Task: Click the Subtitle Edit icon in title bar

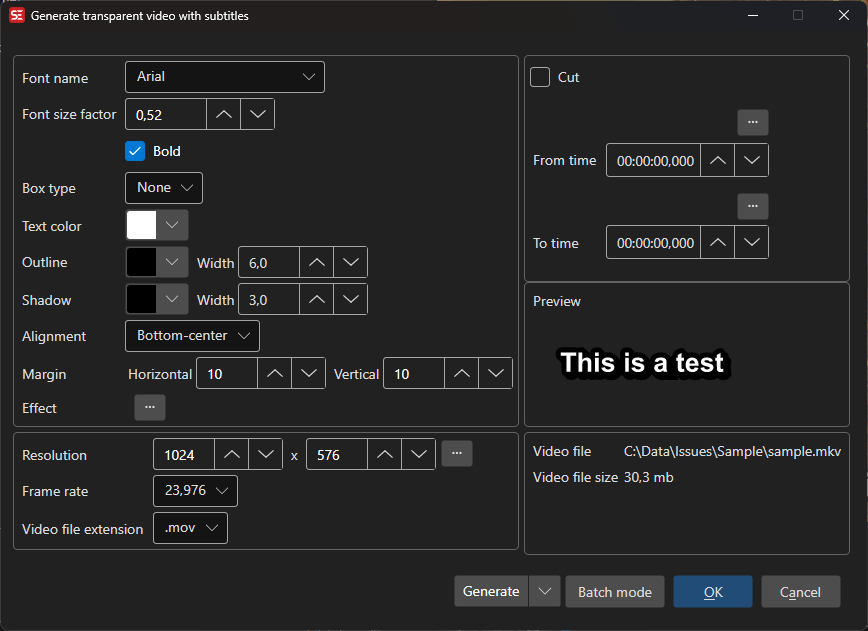Action: (17, 15)
